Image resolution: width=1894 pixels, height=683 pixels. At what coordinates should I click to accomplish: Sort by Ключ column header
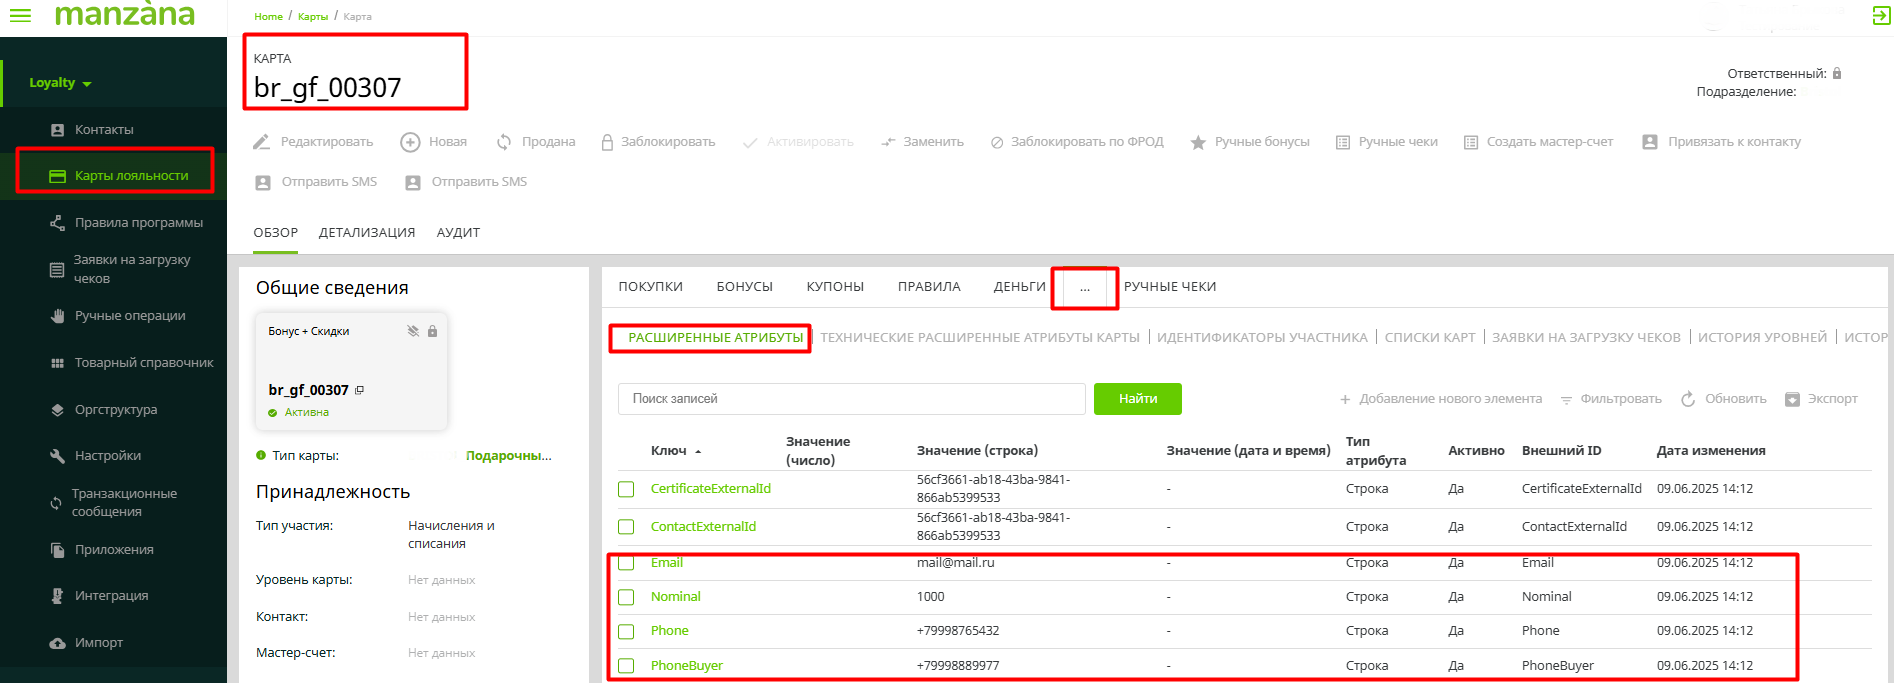click(x=669, y=451)
